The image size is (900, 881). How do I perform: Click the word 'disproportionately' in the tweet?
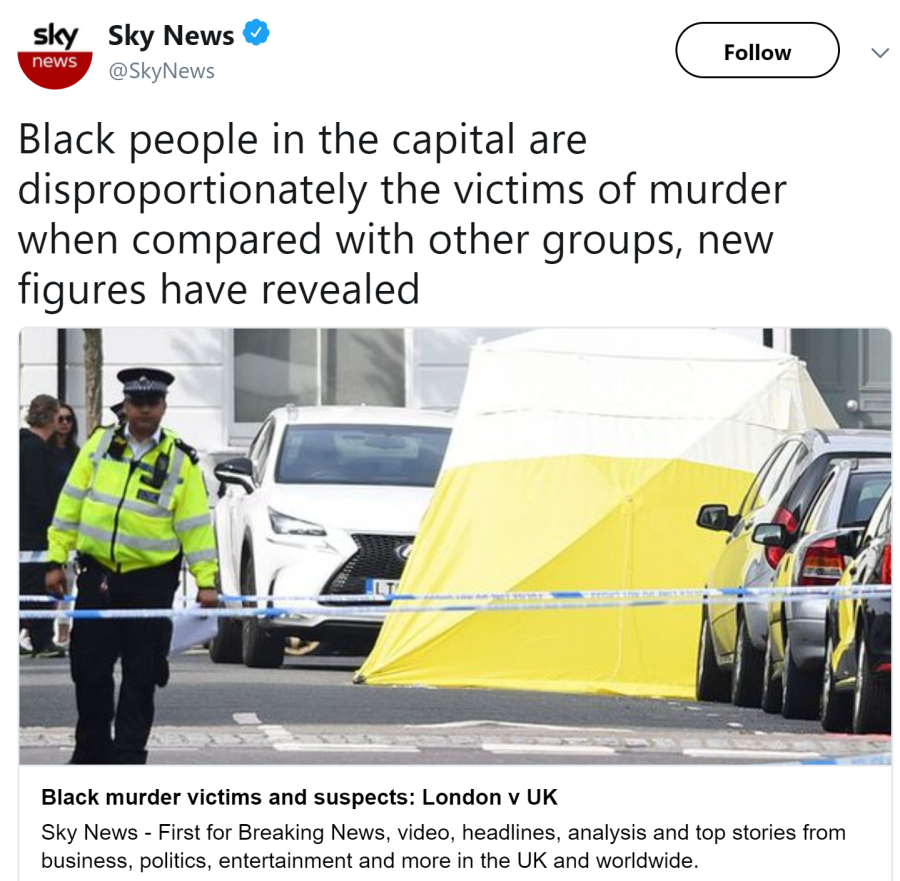point(193,191)
